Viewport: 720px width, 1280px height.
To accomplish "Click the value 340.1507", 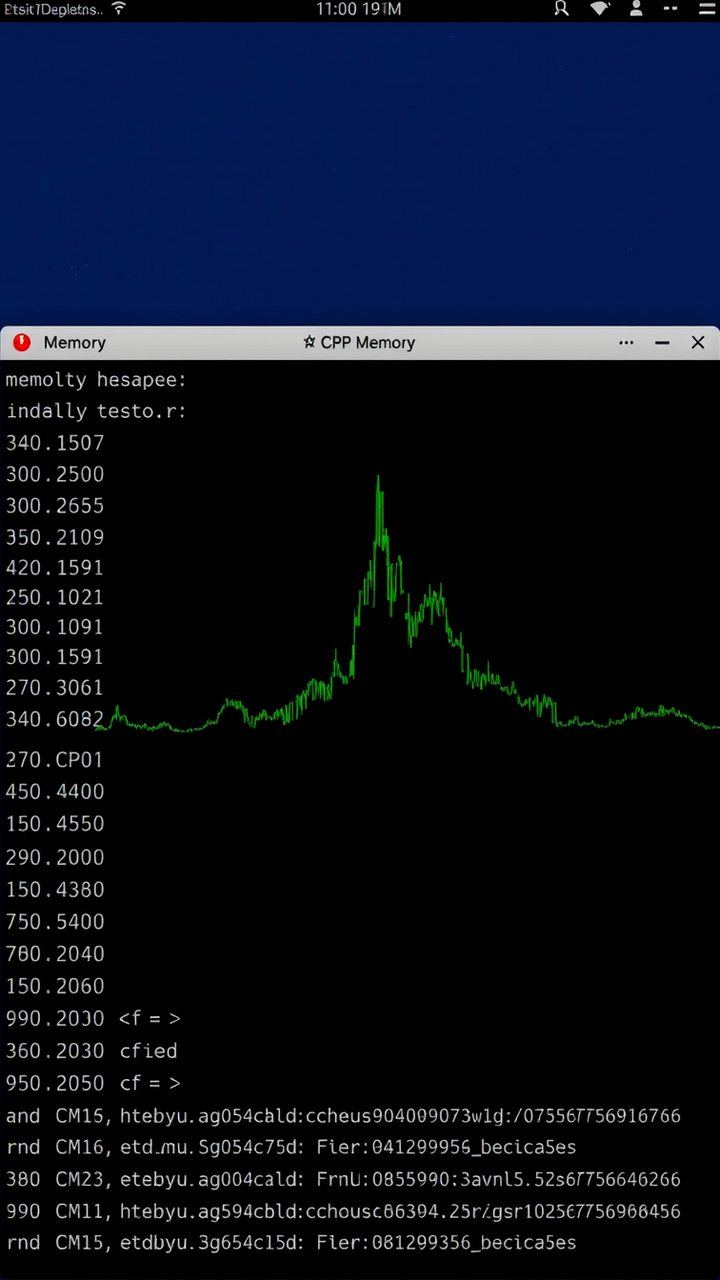I will click(55, 443).
